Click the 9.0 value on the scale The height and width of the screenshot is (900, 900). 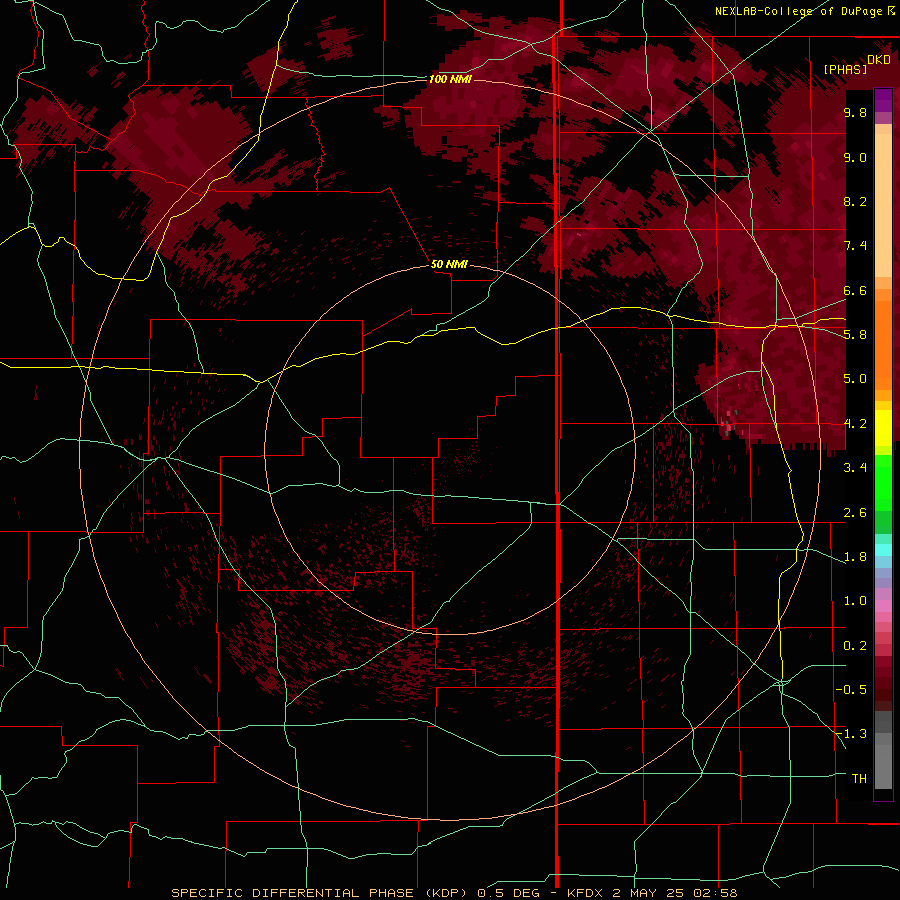click(x=855, y=157)
